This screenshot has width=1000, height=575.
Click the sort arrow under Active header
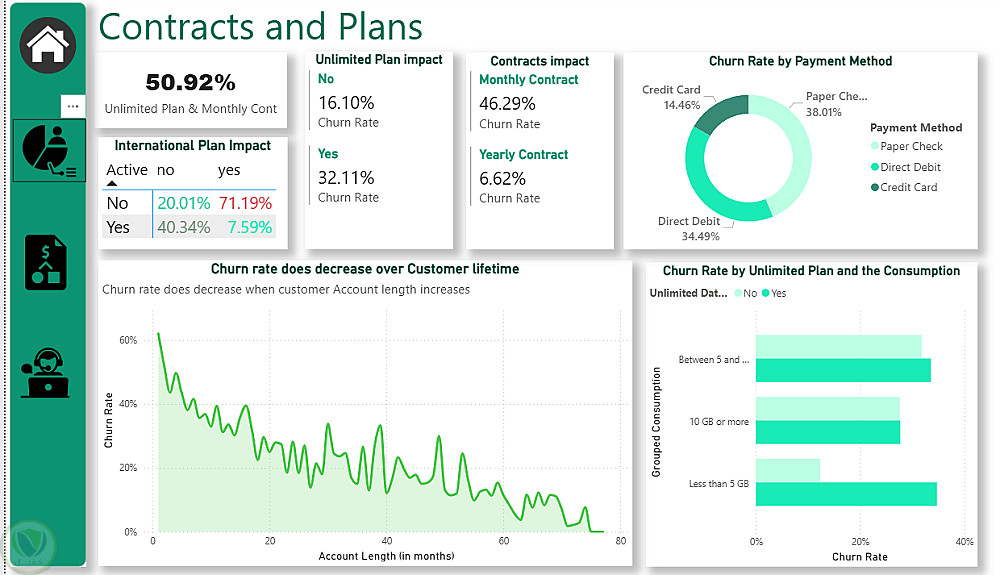click(112, 184)
